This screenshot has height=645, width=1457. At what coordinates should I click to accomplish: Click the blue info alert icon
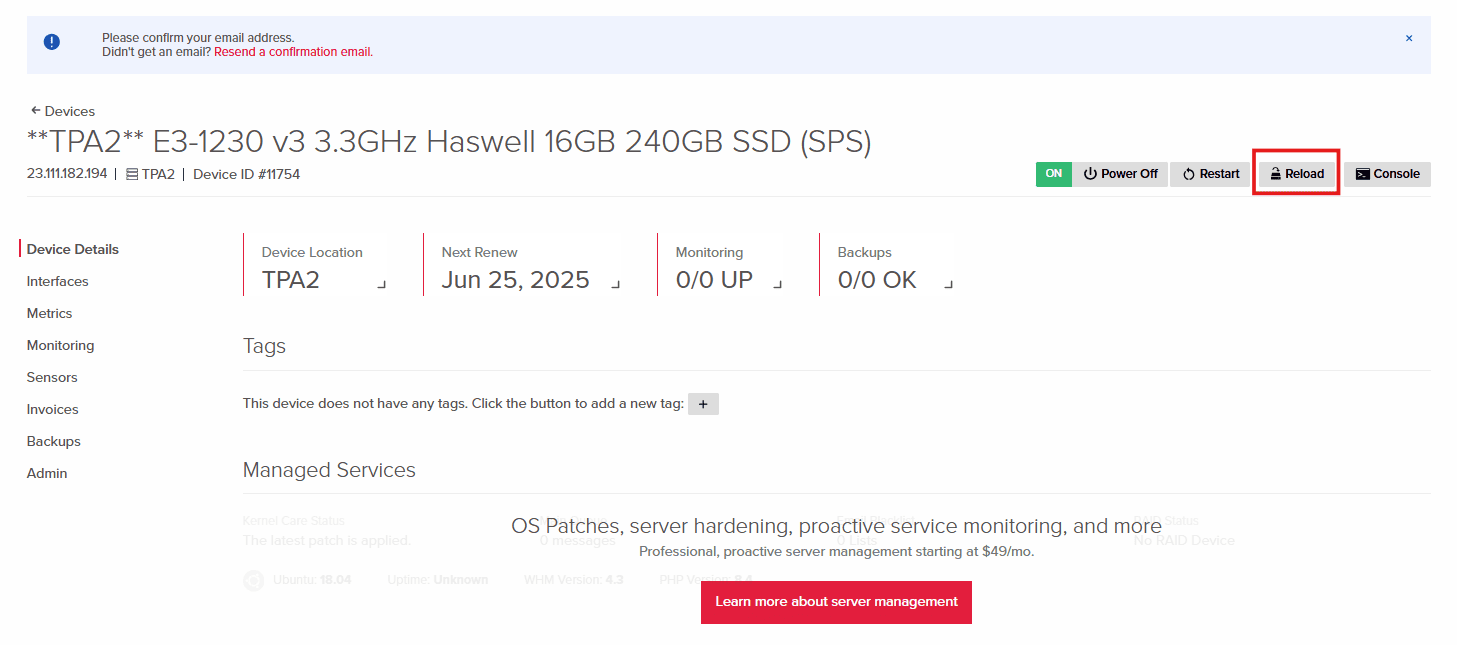[x=52, y=42]
